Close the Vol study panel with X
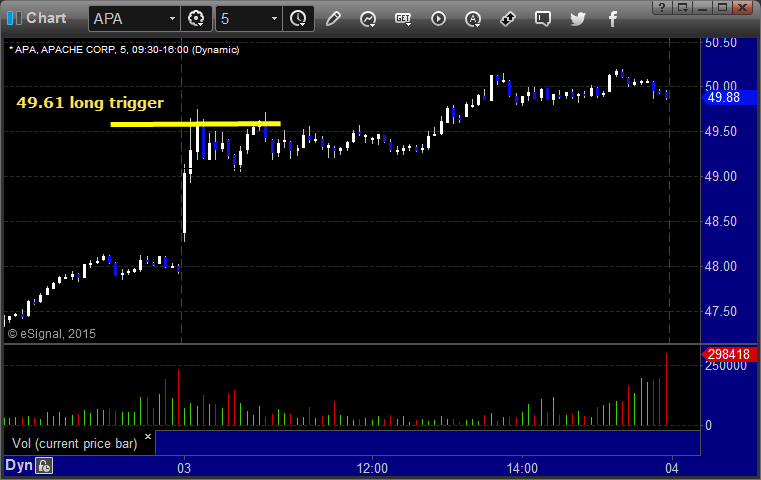 tap(148, 436)
